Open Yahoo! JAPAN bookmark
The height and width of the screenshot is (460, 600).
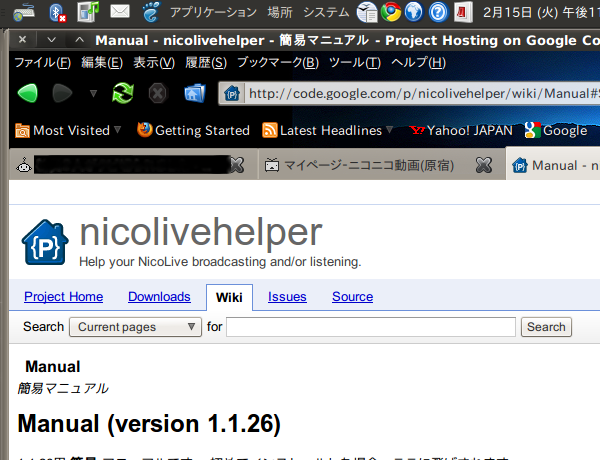[x=461, y=130]
